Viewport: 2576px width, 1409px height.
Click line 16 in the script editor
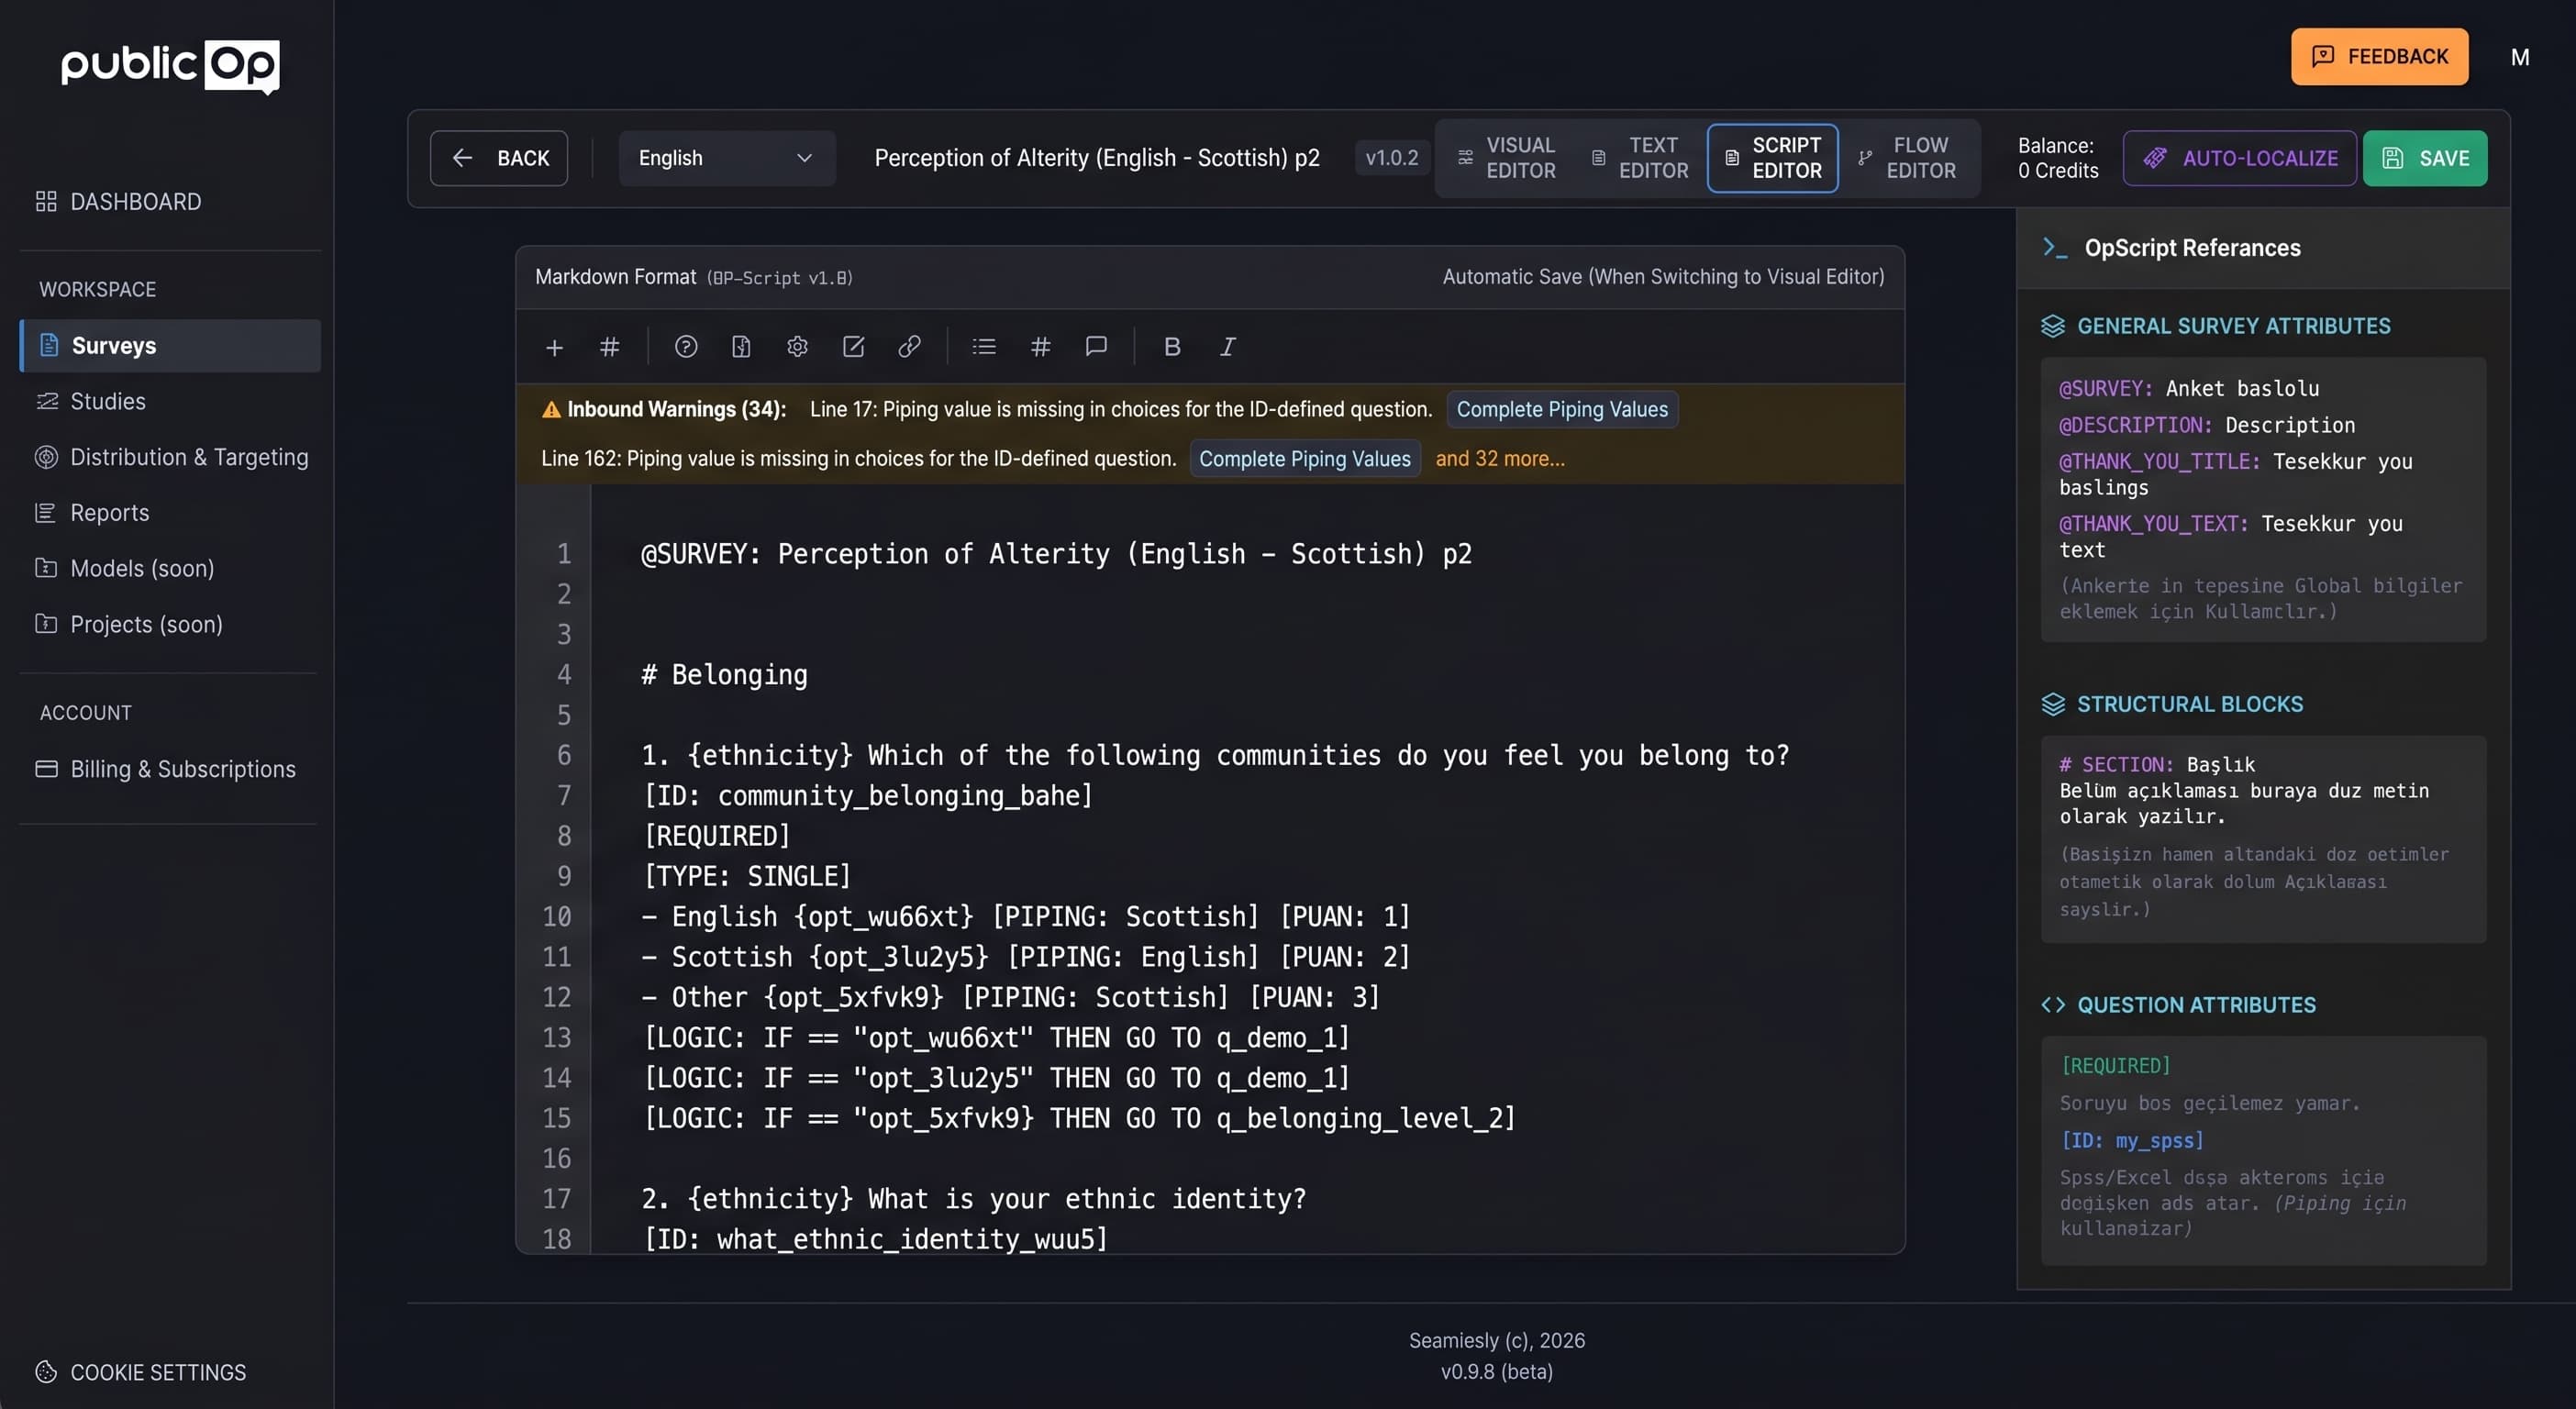click(900, 1158)
